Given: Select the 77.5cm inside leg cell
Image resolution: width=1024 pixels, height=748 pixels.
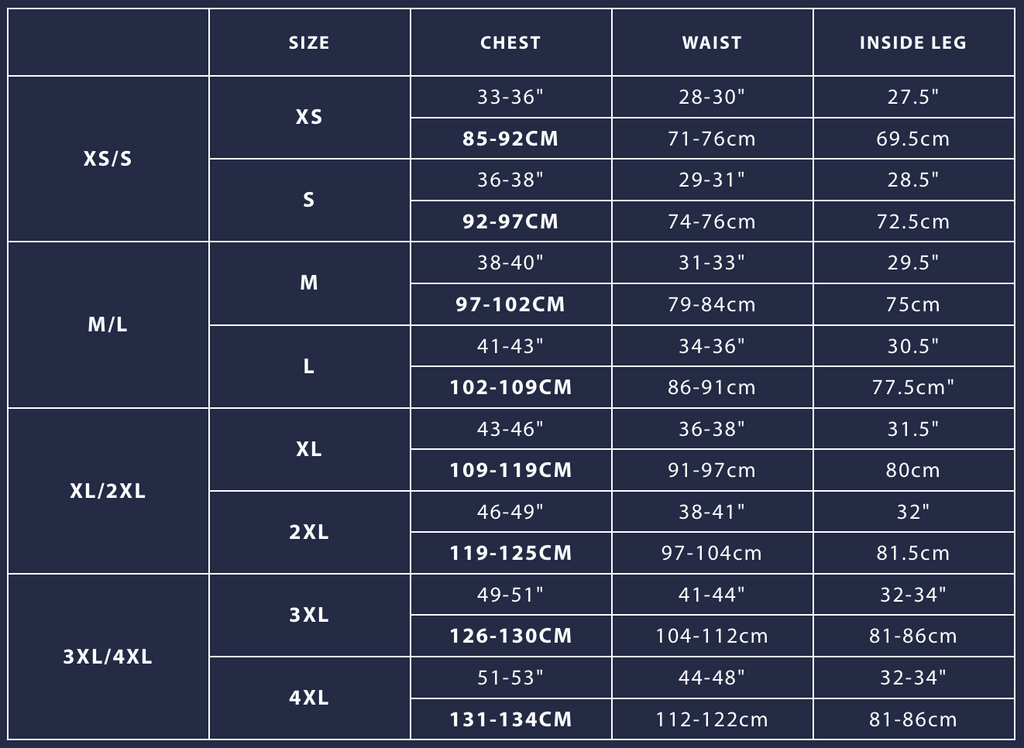Looking at the screenshot, I should 913,387.
